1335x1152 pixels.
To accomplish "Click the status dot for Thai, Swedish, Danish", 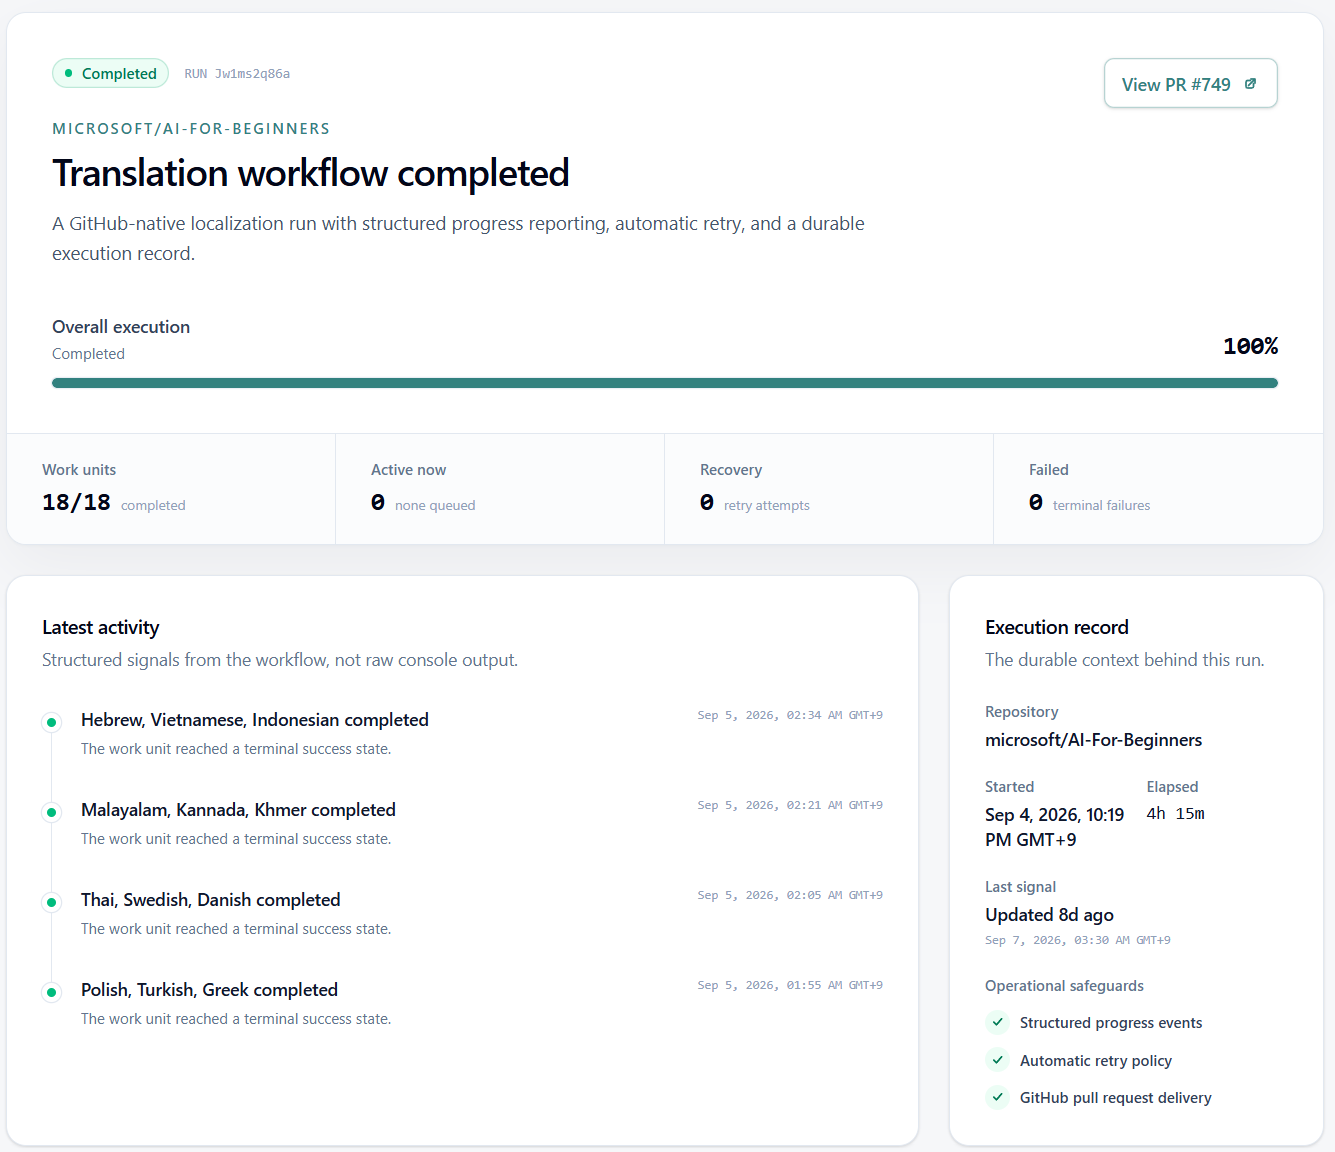I will click(x=51, y=902).
